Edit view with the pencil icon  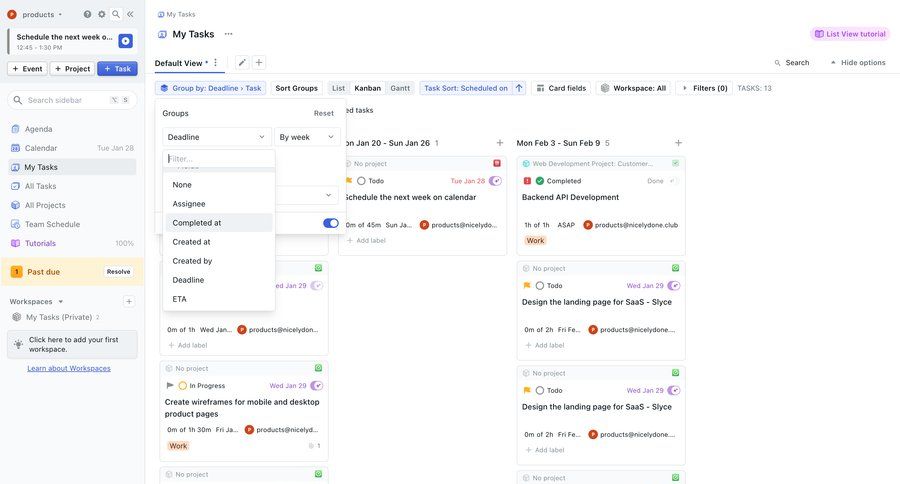pyautogui.click(x=242, y=63)
